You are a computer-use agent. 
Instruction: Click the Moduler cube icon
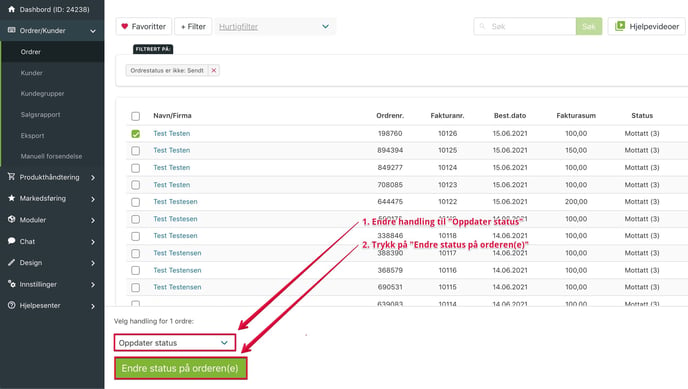pos(11,219)
